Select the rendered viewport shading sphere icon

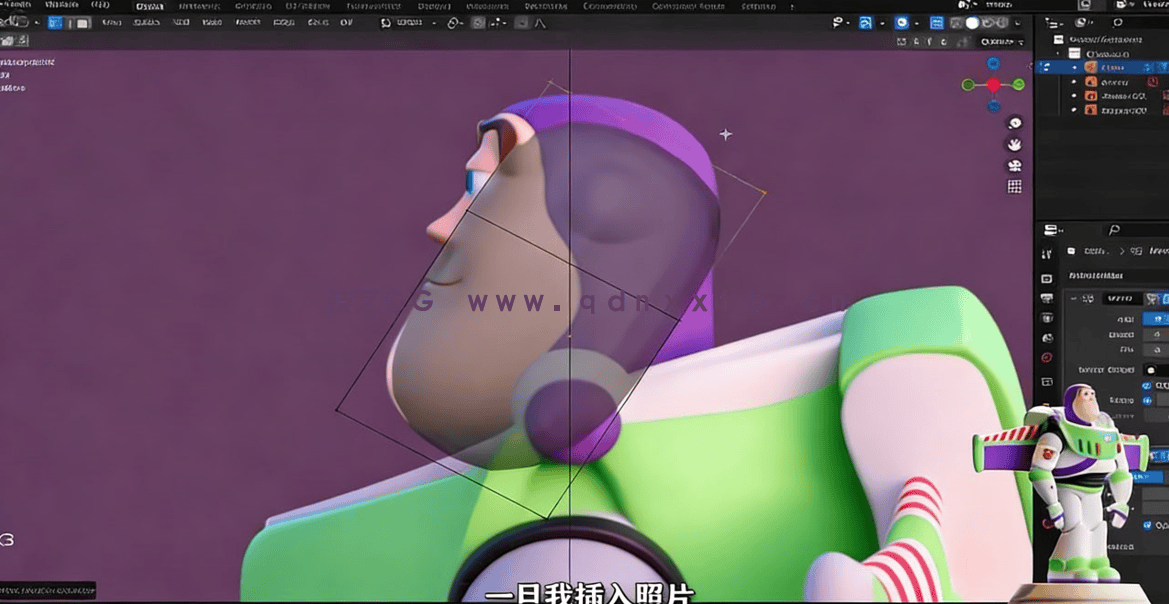(x=1002, y=22)
